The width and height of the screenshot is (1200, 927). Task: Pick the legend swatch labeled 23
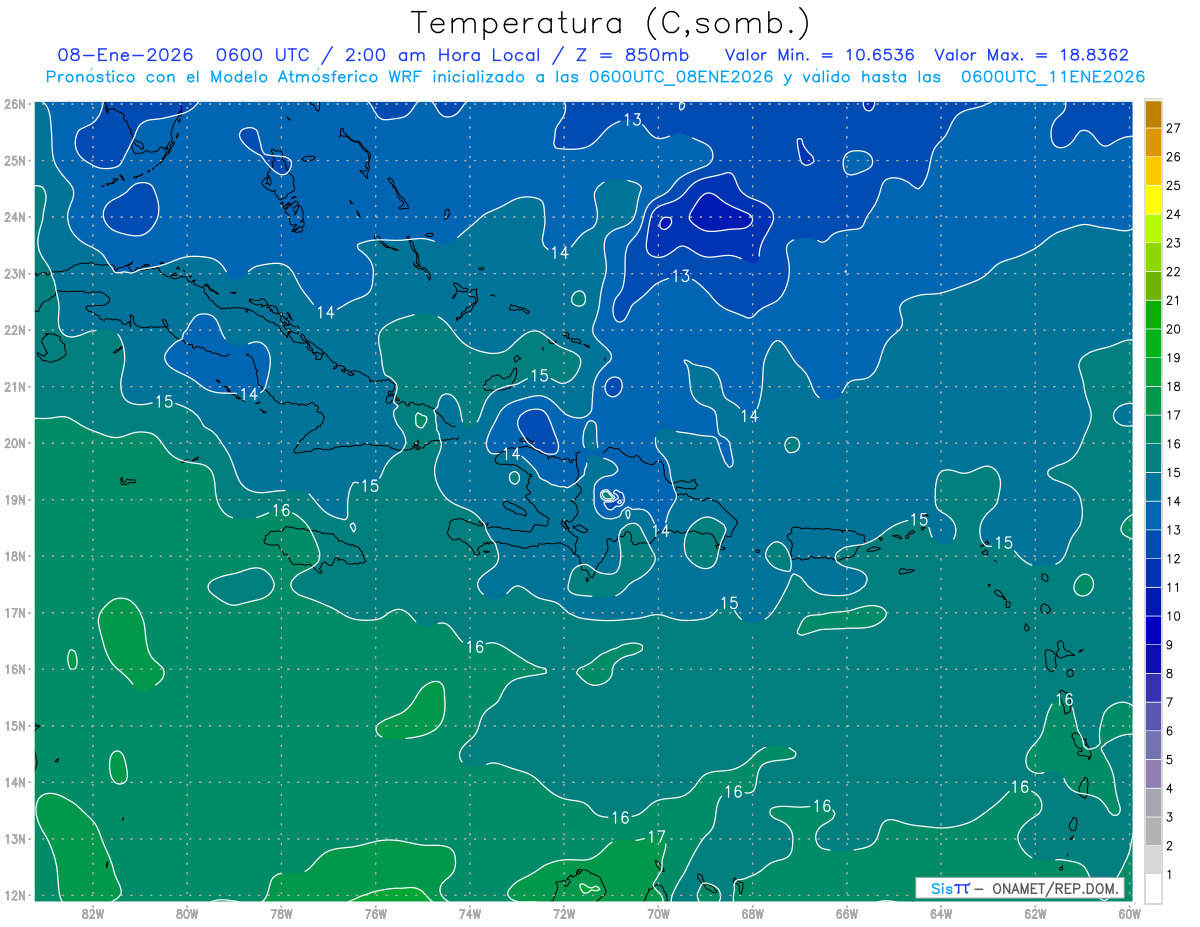1153,229
